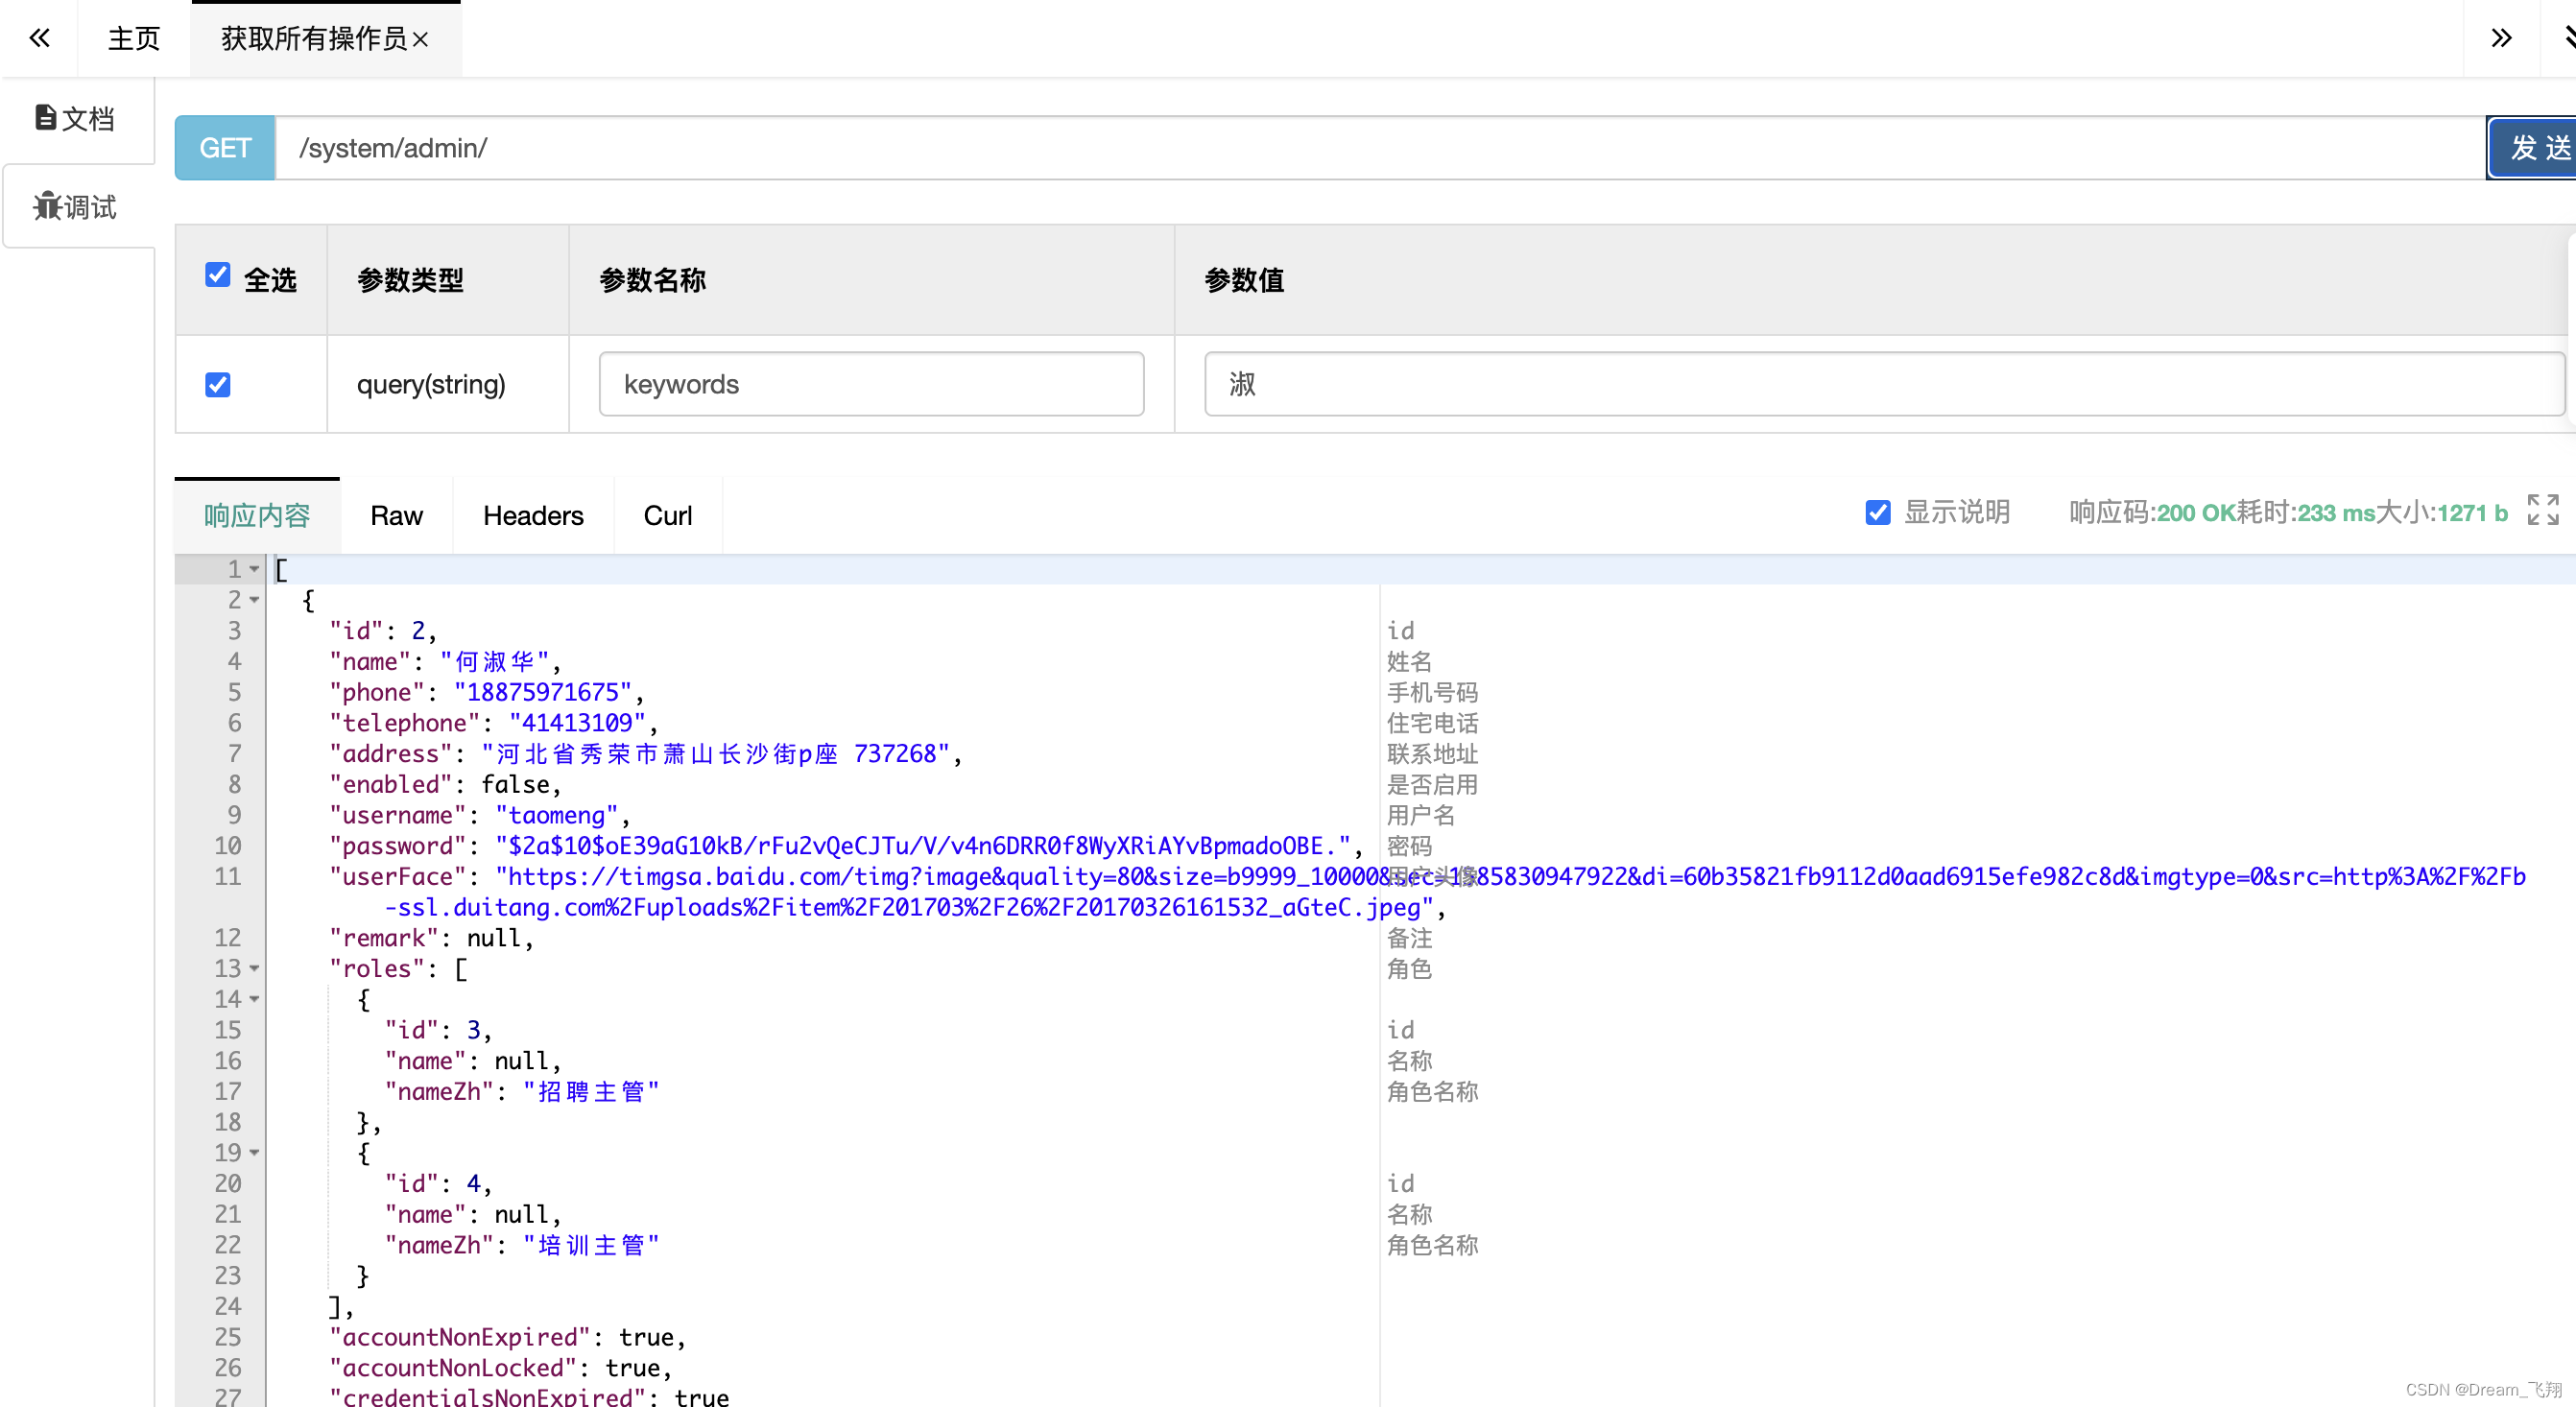The image size is (2576, 1407).
Task: Close the 获取所有操作员 tab
Action: coord(421,39)
